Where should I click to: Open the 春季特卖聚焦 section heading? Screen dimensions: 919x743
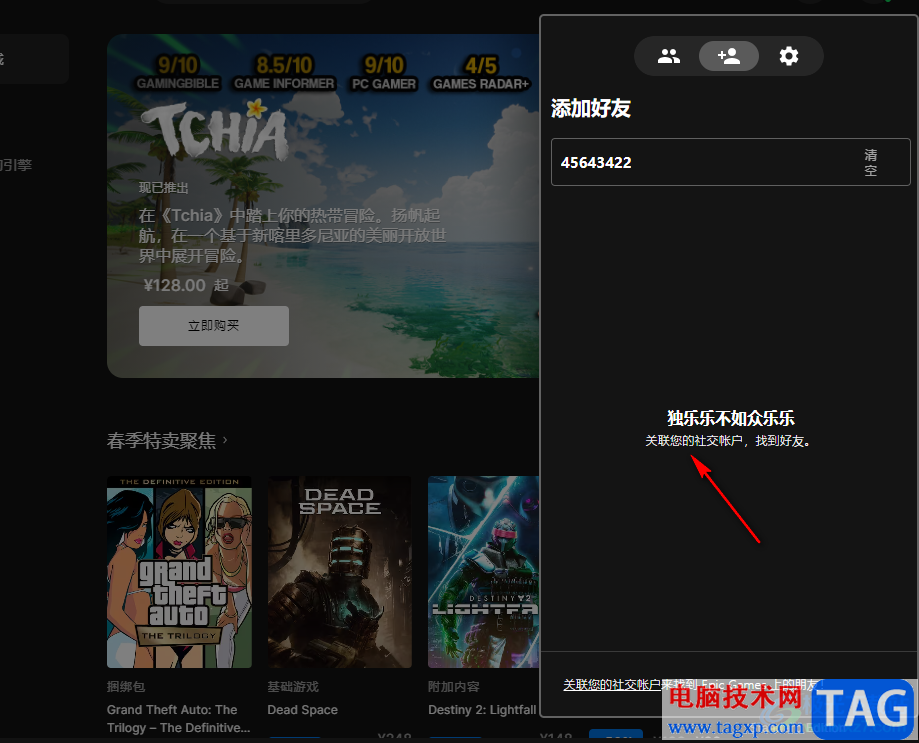[x=161, y=440]
